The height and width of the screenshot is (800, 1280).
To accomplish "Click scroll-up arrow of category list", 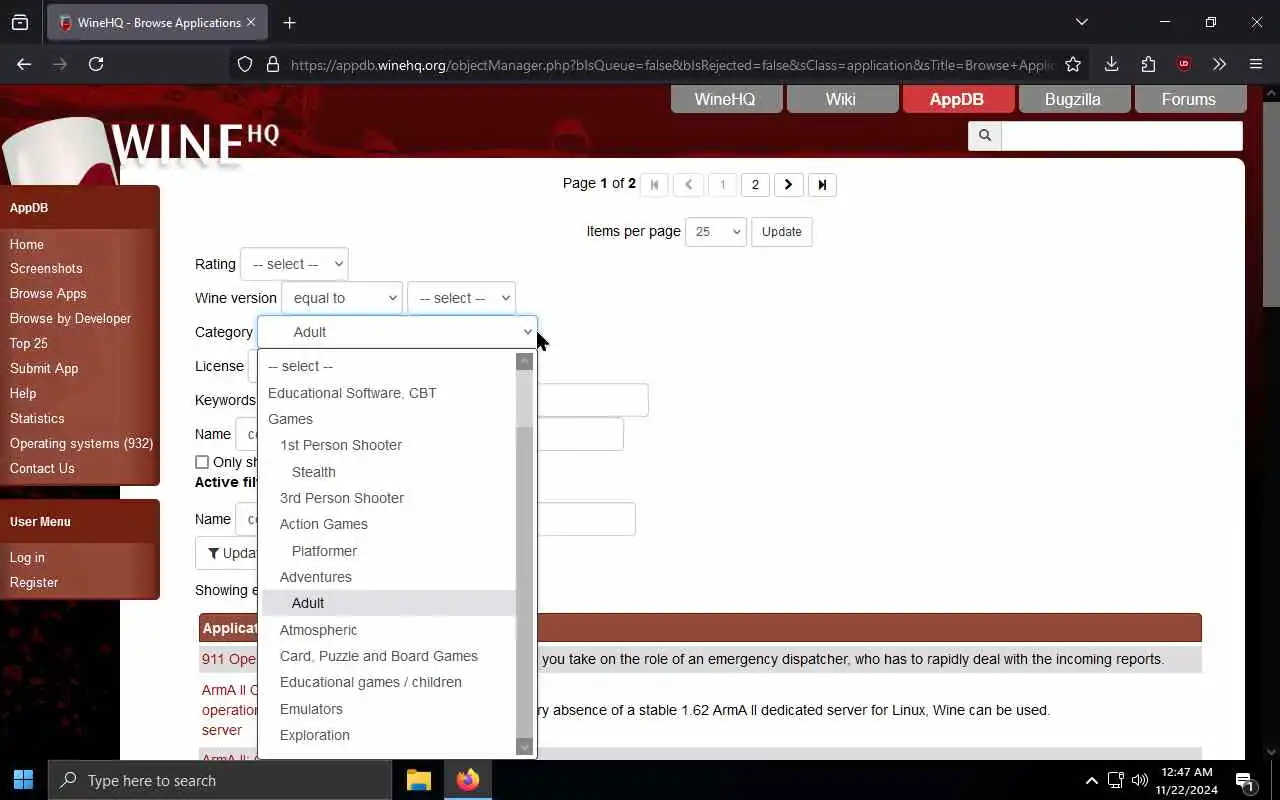I will point(524,362).
